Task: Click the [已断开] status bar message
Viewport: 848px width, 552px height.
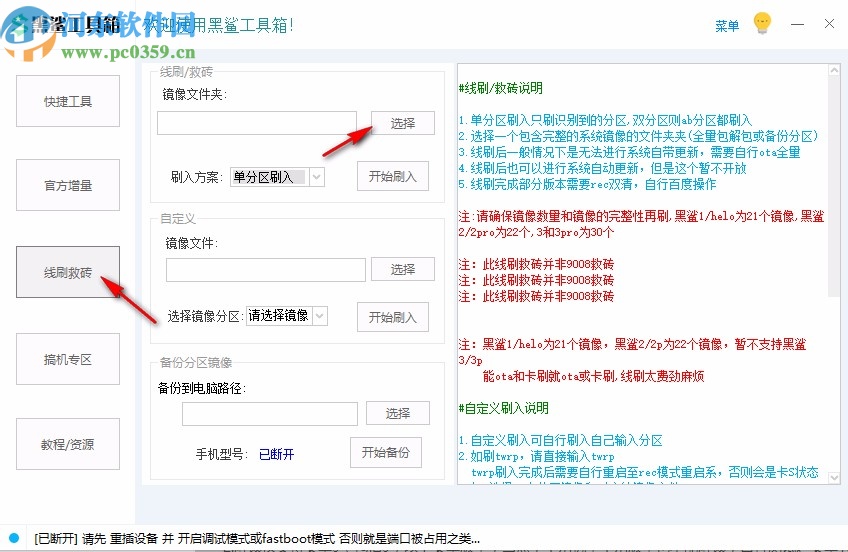Action: tap(257, 538)
